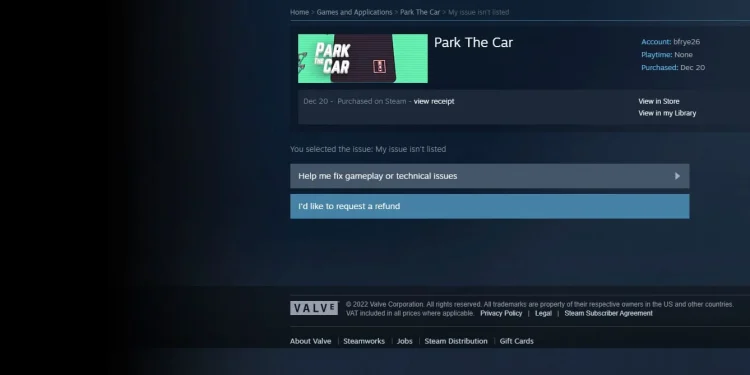Go to Games and Applications breadcrumb
This screenshot has height=375, width=750.
354,12
